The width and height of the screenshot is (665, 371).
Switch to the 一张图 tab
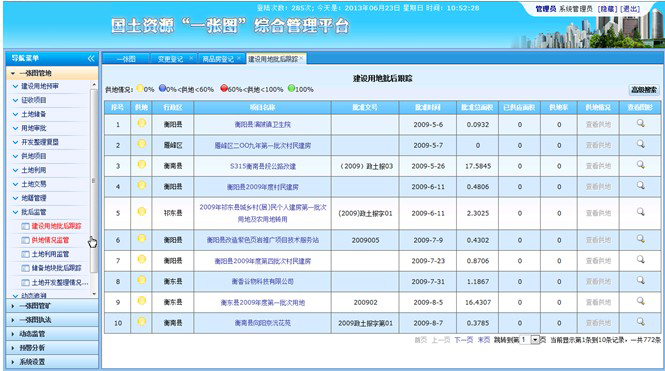coord(126,59)
